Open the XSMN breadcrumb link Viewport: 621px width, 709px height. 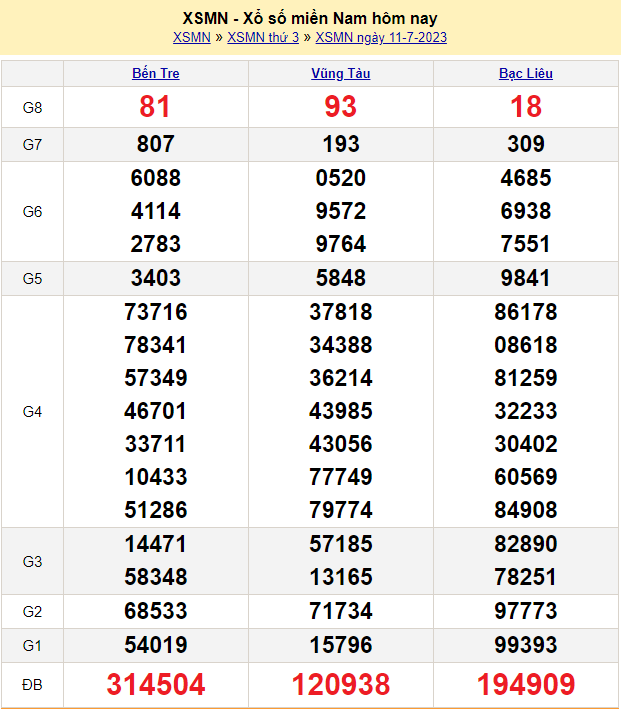191,38
